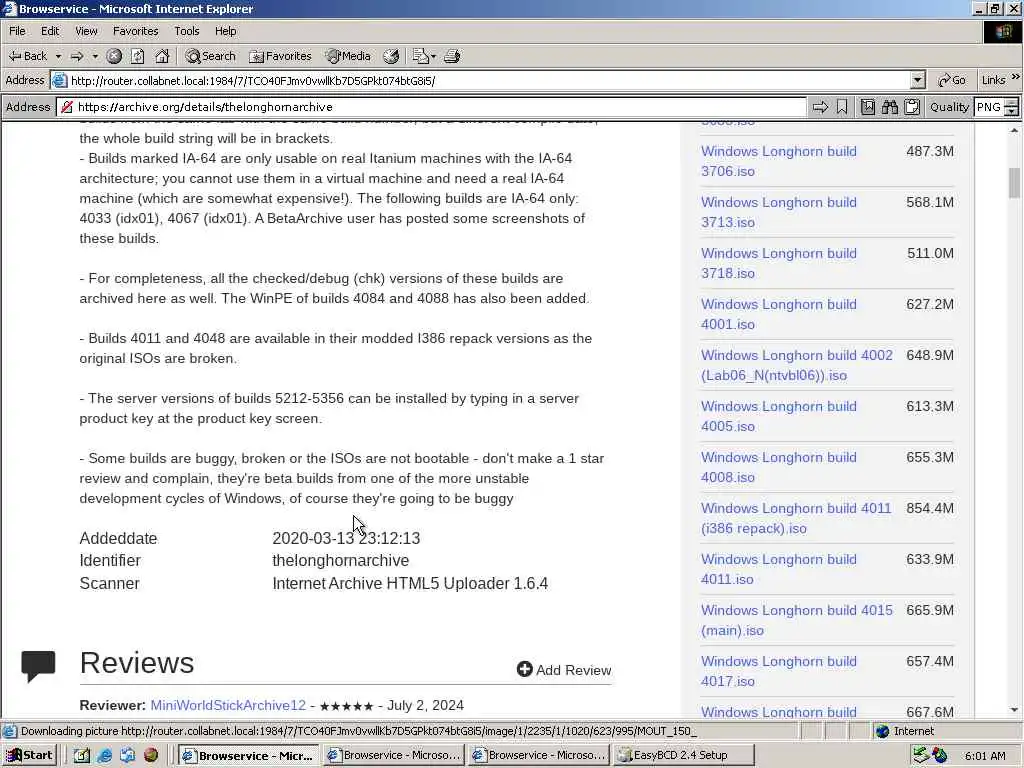The height and width of the screenshot is (768, 1024).
Task: Open the Tools menu
Action: 186,31
